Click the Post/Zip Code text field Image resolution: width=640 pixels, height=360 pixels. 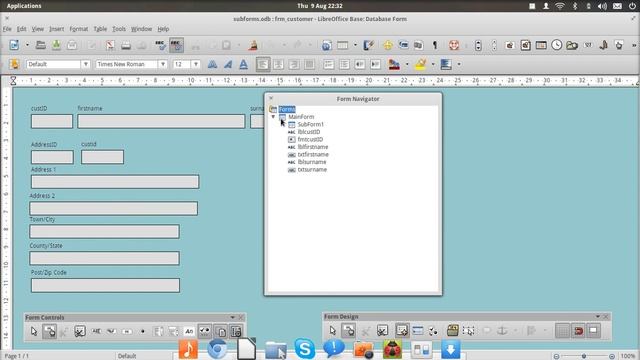point(105,285)
